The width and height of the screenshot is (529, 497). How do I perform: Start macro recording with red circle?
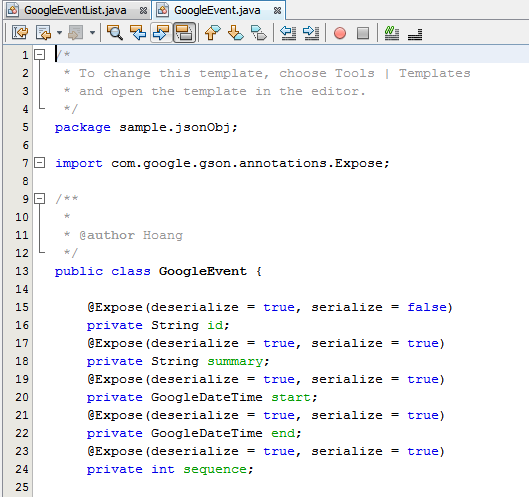[x=340, y=33]
